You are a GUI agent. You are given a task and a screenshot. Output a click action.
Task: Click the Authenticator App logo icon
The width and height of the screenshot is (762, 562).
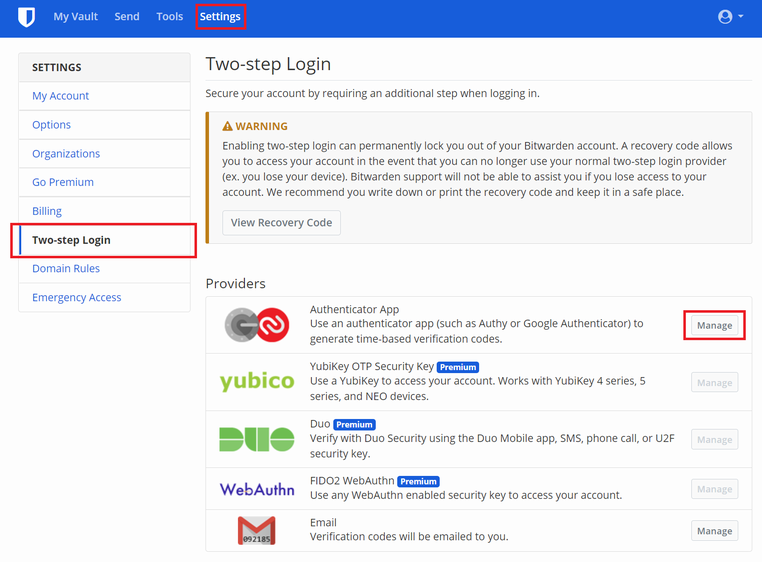[257, 325]
